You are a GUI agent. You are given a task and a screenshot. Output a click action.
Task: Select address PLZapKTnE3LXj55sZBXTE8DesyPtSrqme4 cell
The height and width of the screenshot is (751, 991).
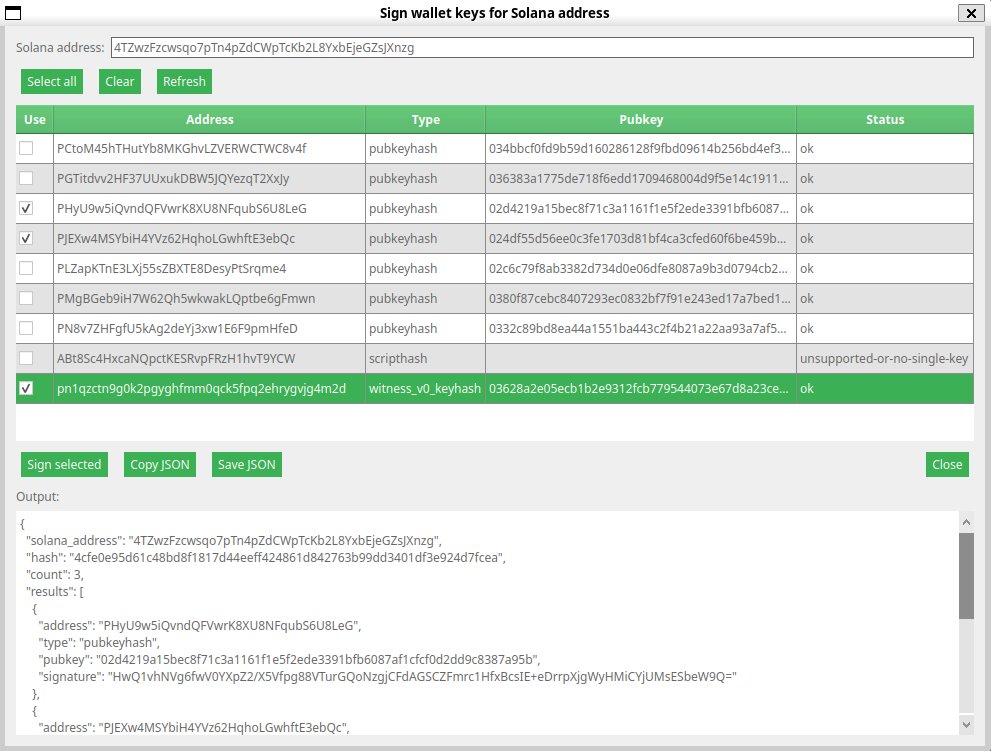point(209,269)
